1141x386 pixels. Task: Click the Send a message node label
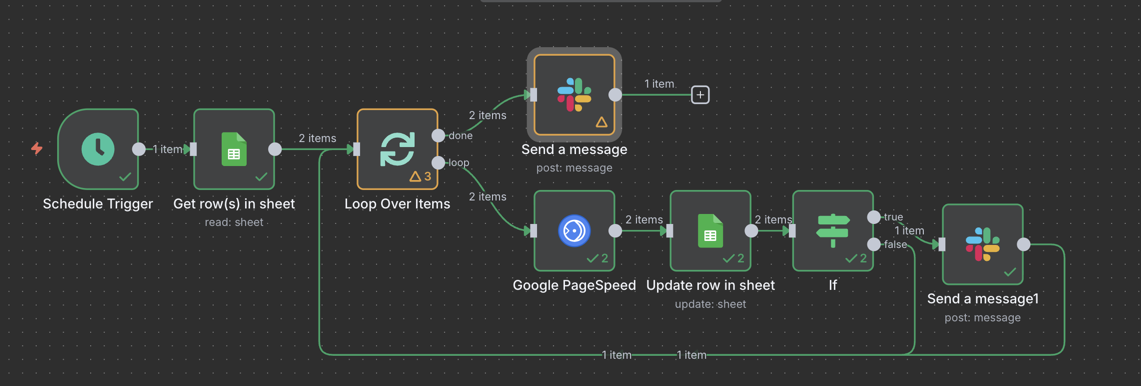[x=574, y=150]
